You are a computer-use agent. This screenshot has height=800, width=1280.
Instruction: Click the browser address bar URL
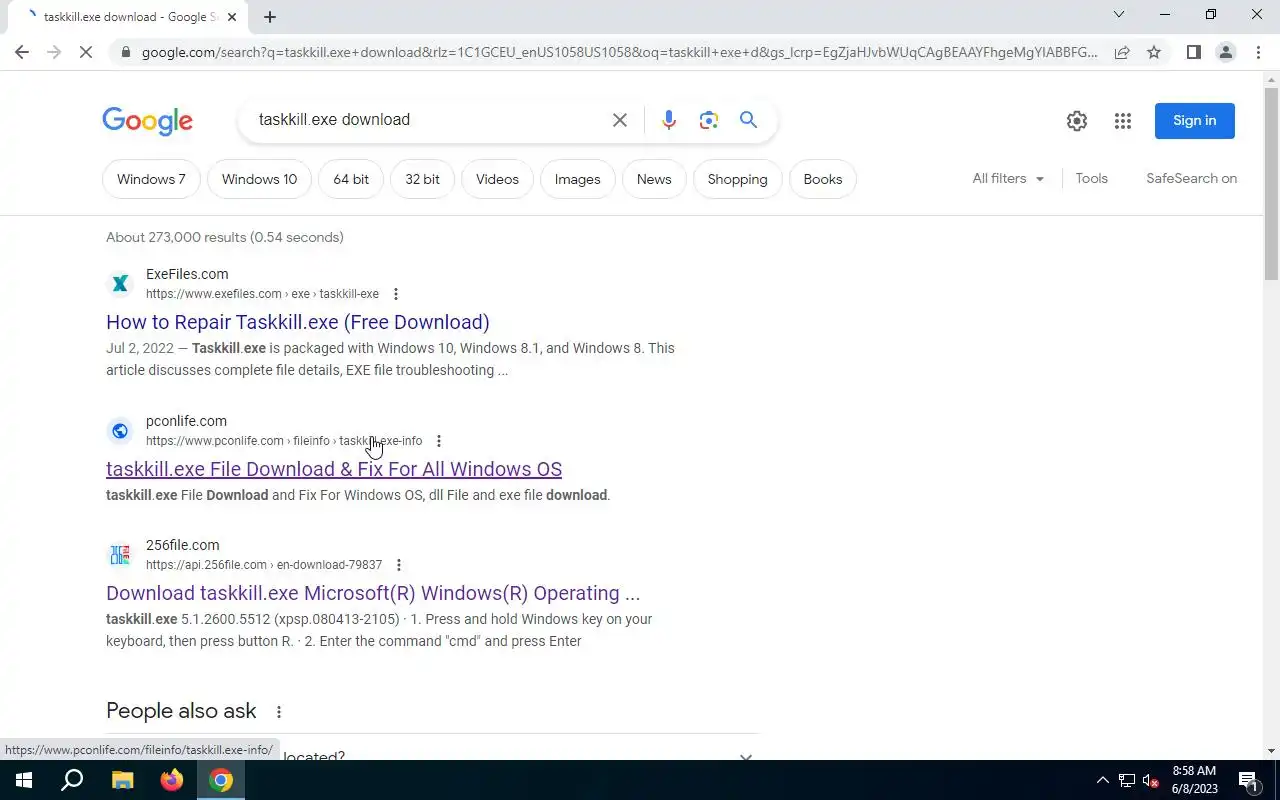click(x=619, y=52)
